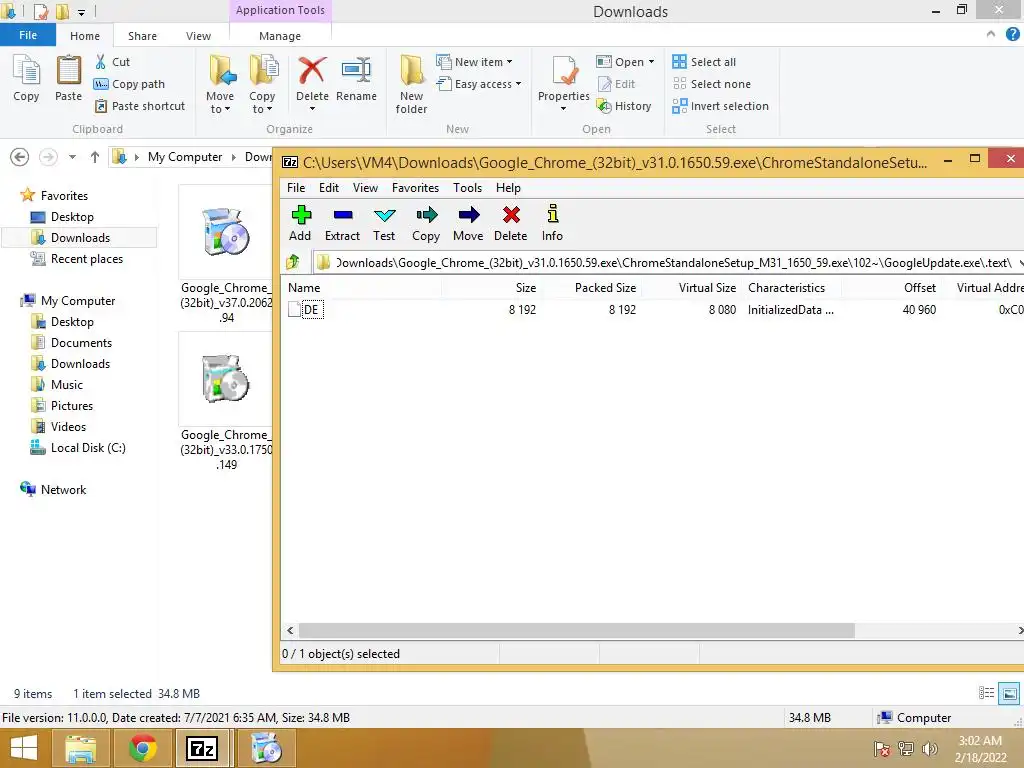Click Paste shortcut in Explorer ribbon
Image resolution: width=1024 pixels, height=768 pixels.
coord(140,106)
